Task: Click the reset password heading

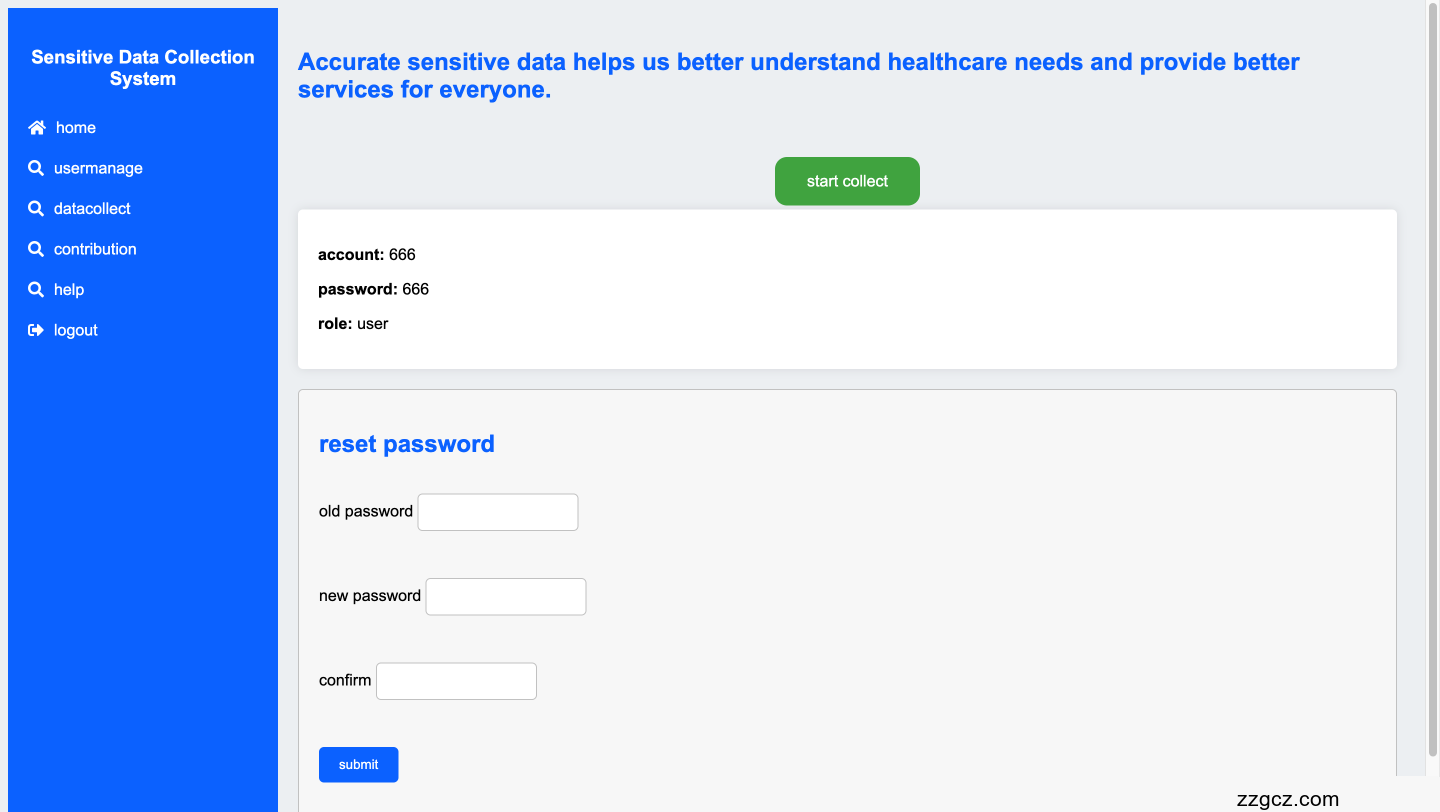Action: [407, 444]
